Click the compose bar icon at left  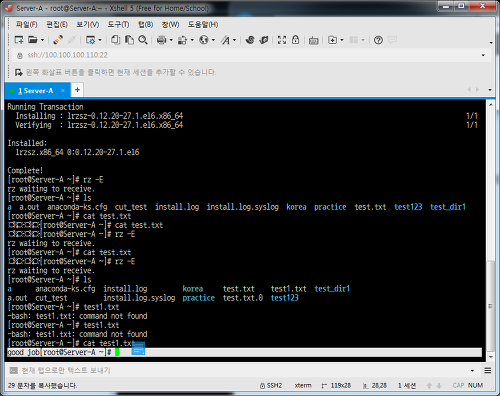pyautogui.click(x=14, y=370)
